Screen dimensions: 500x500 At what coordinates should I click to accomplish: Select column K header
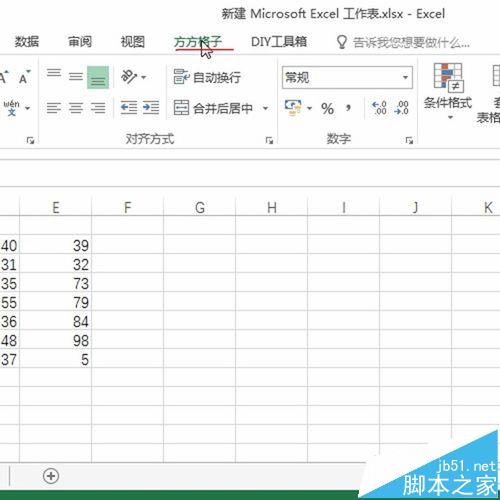(476, 207)
